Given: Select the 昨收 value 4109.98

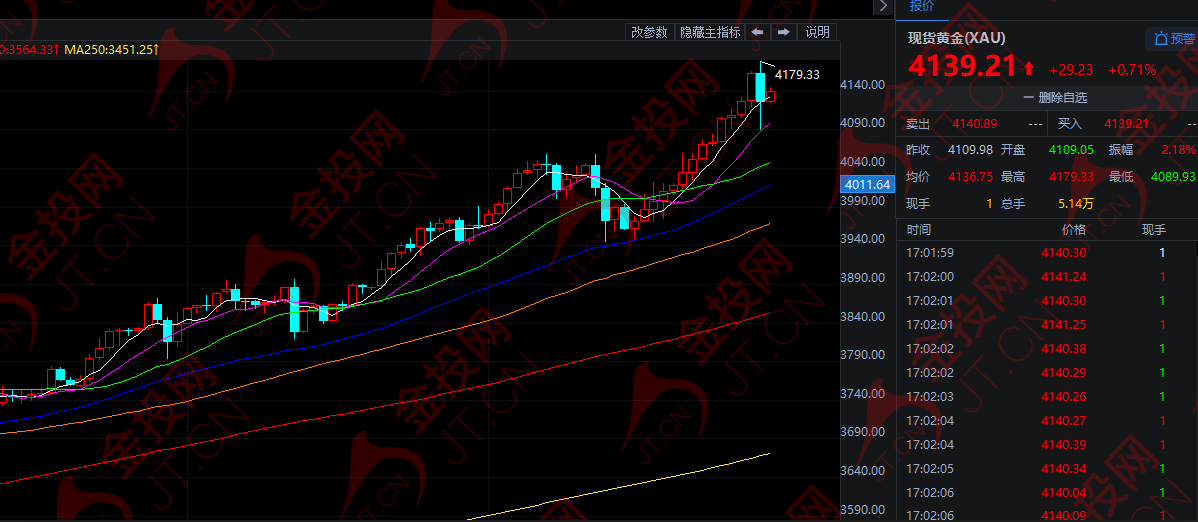Looking at the screenshot, I should point(970,150).
